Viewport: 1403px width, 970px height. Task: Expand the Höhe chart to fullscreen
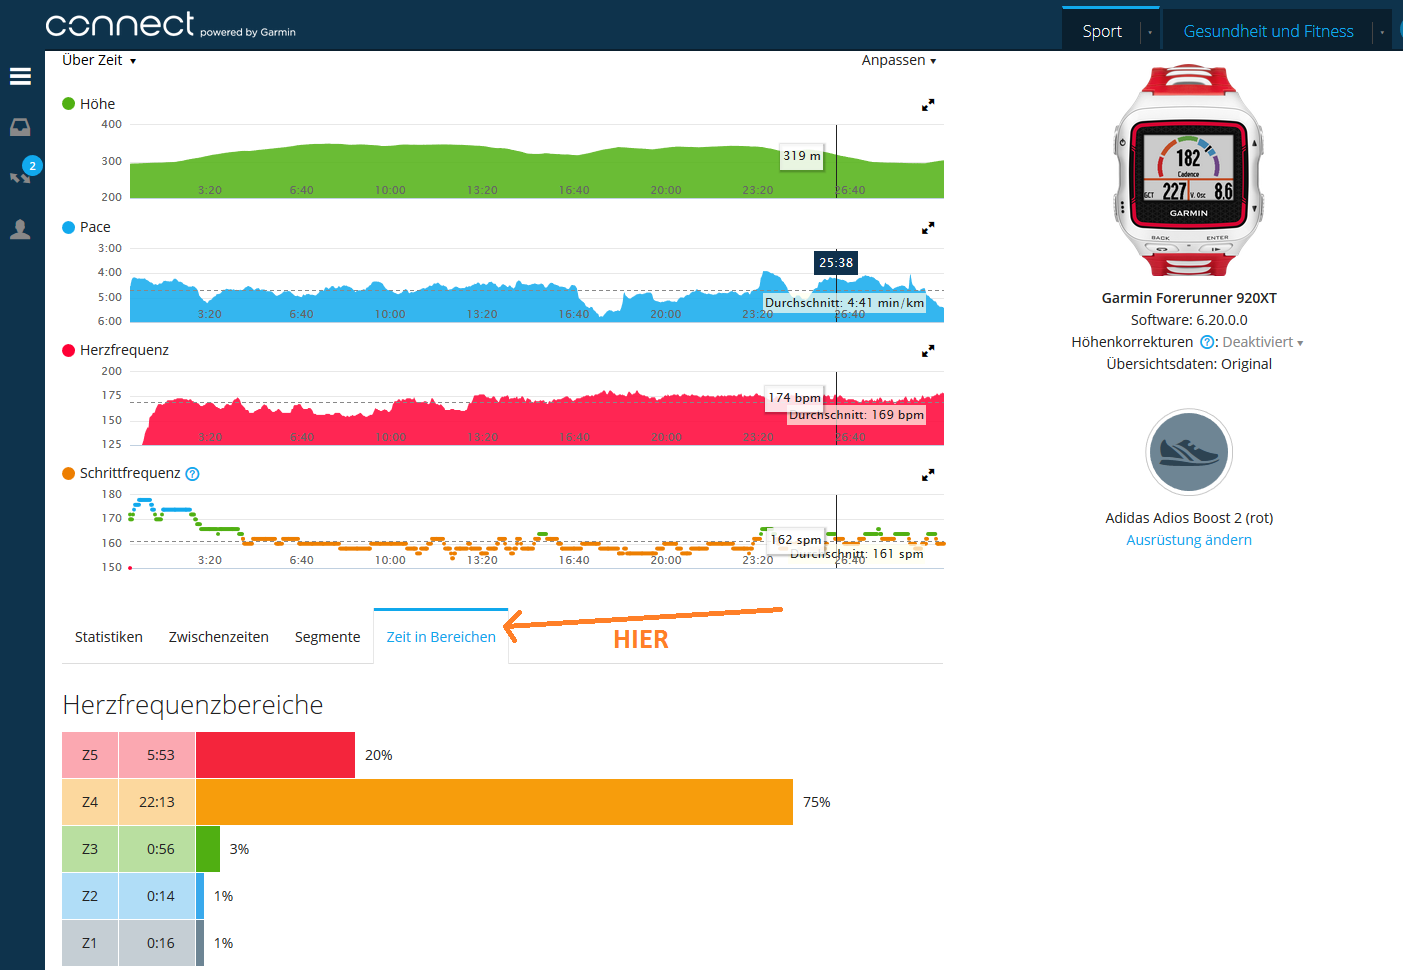click(x=928, y=105)
